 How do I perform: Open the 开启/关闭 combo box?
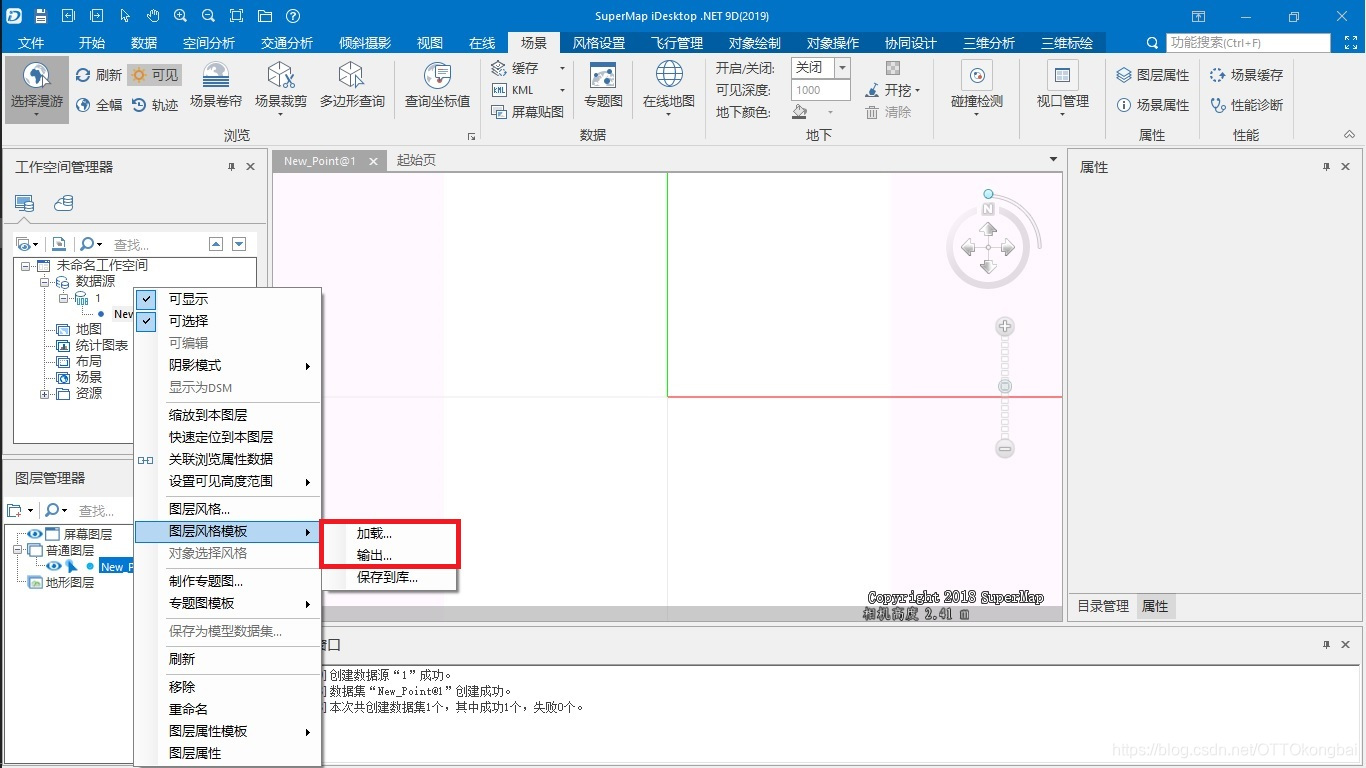pyautogui.click(x=821, y=68)
